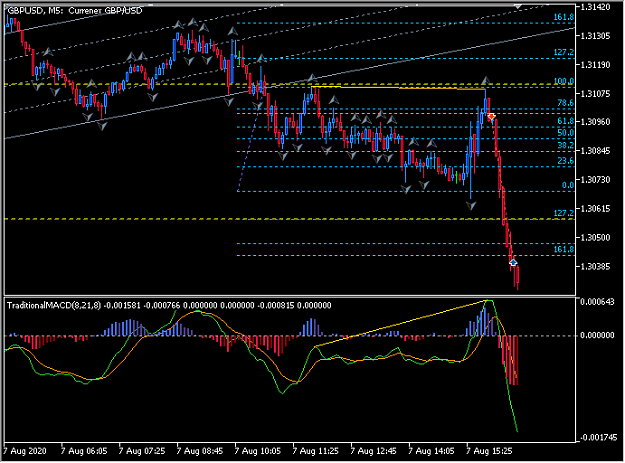This screenshot has width=625, height=463.
Task: Click the 1.30845 price scale value
Action: click(596, 151)
